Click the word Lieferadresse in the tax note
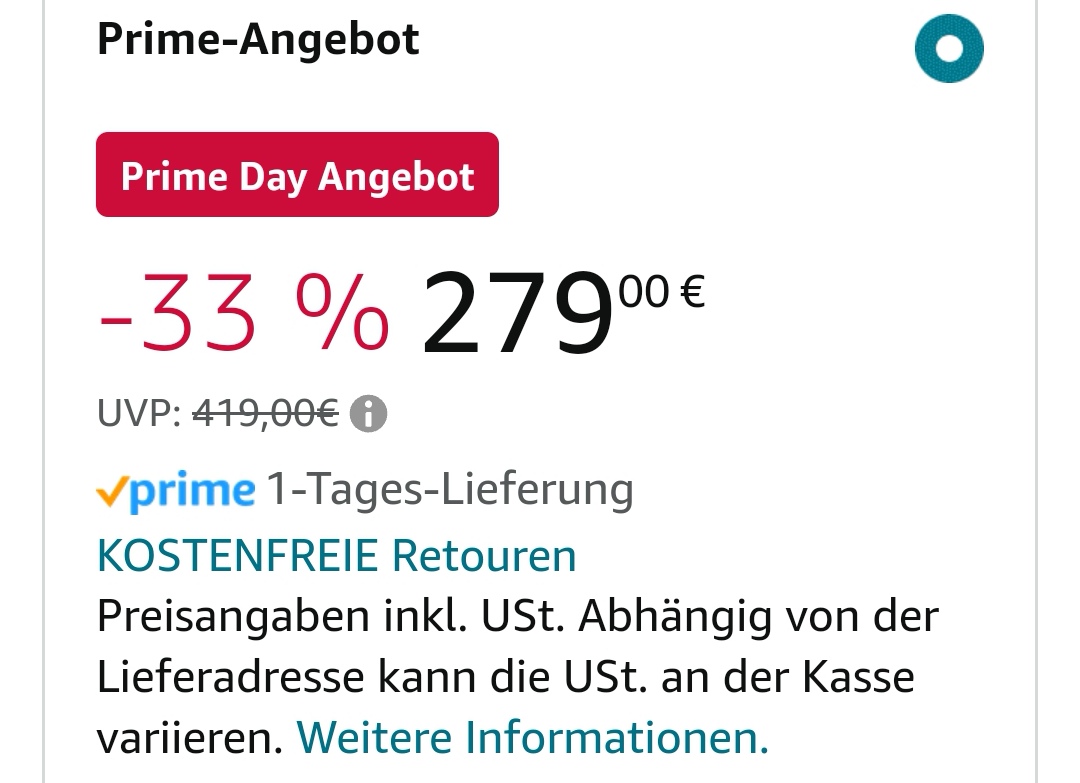This screenshot has height=783, width=1080. [230, 677]
